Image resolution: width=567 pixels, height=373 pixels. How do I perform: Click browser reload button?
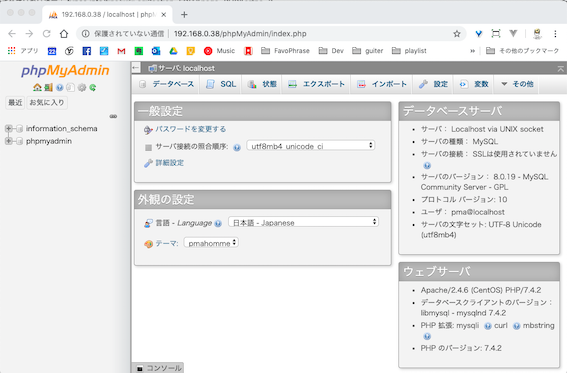46,34
